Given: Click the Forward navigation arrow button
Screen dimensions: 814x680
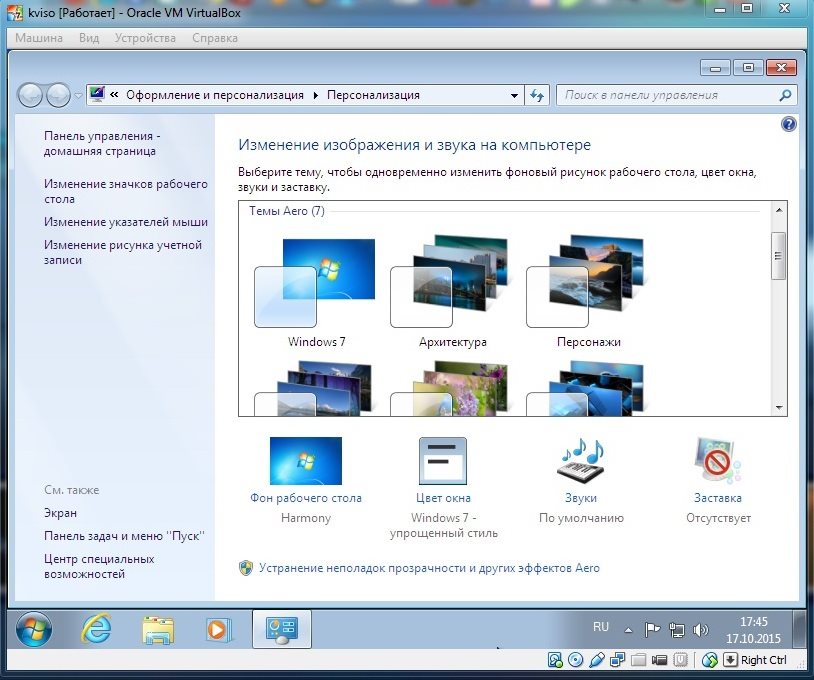Looking at the screenshot, I should coord(58,96).
